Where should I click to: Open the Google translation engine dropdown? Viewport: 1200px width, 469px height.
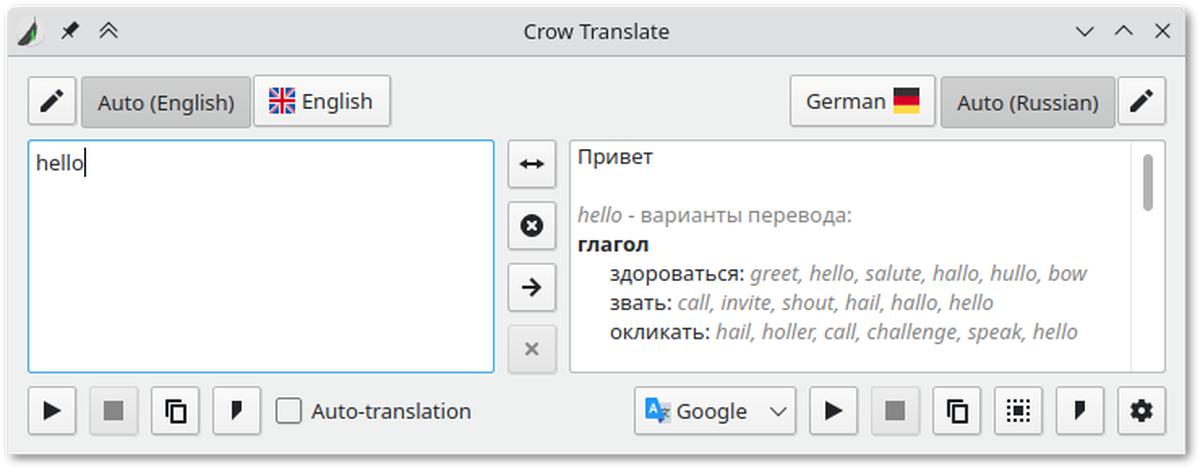click(715, 411)
